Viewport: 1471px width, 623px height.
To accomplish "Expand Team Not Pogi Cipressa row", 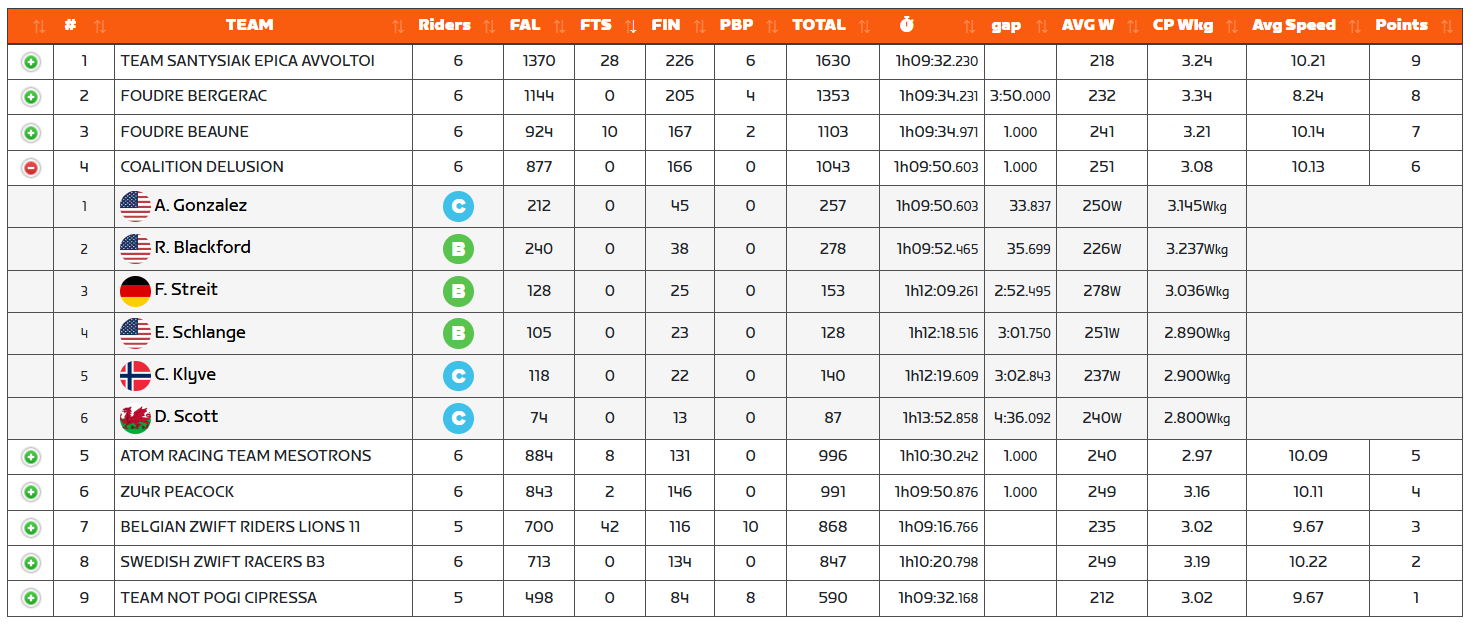I will click(31, 599).
